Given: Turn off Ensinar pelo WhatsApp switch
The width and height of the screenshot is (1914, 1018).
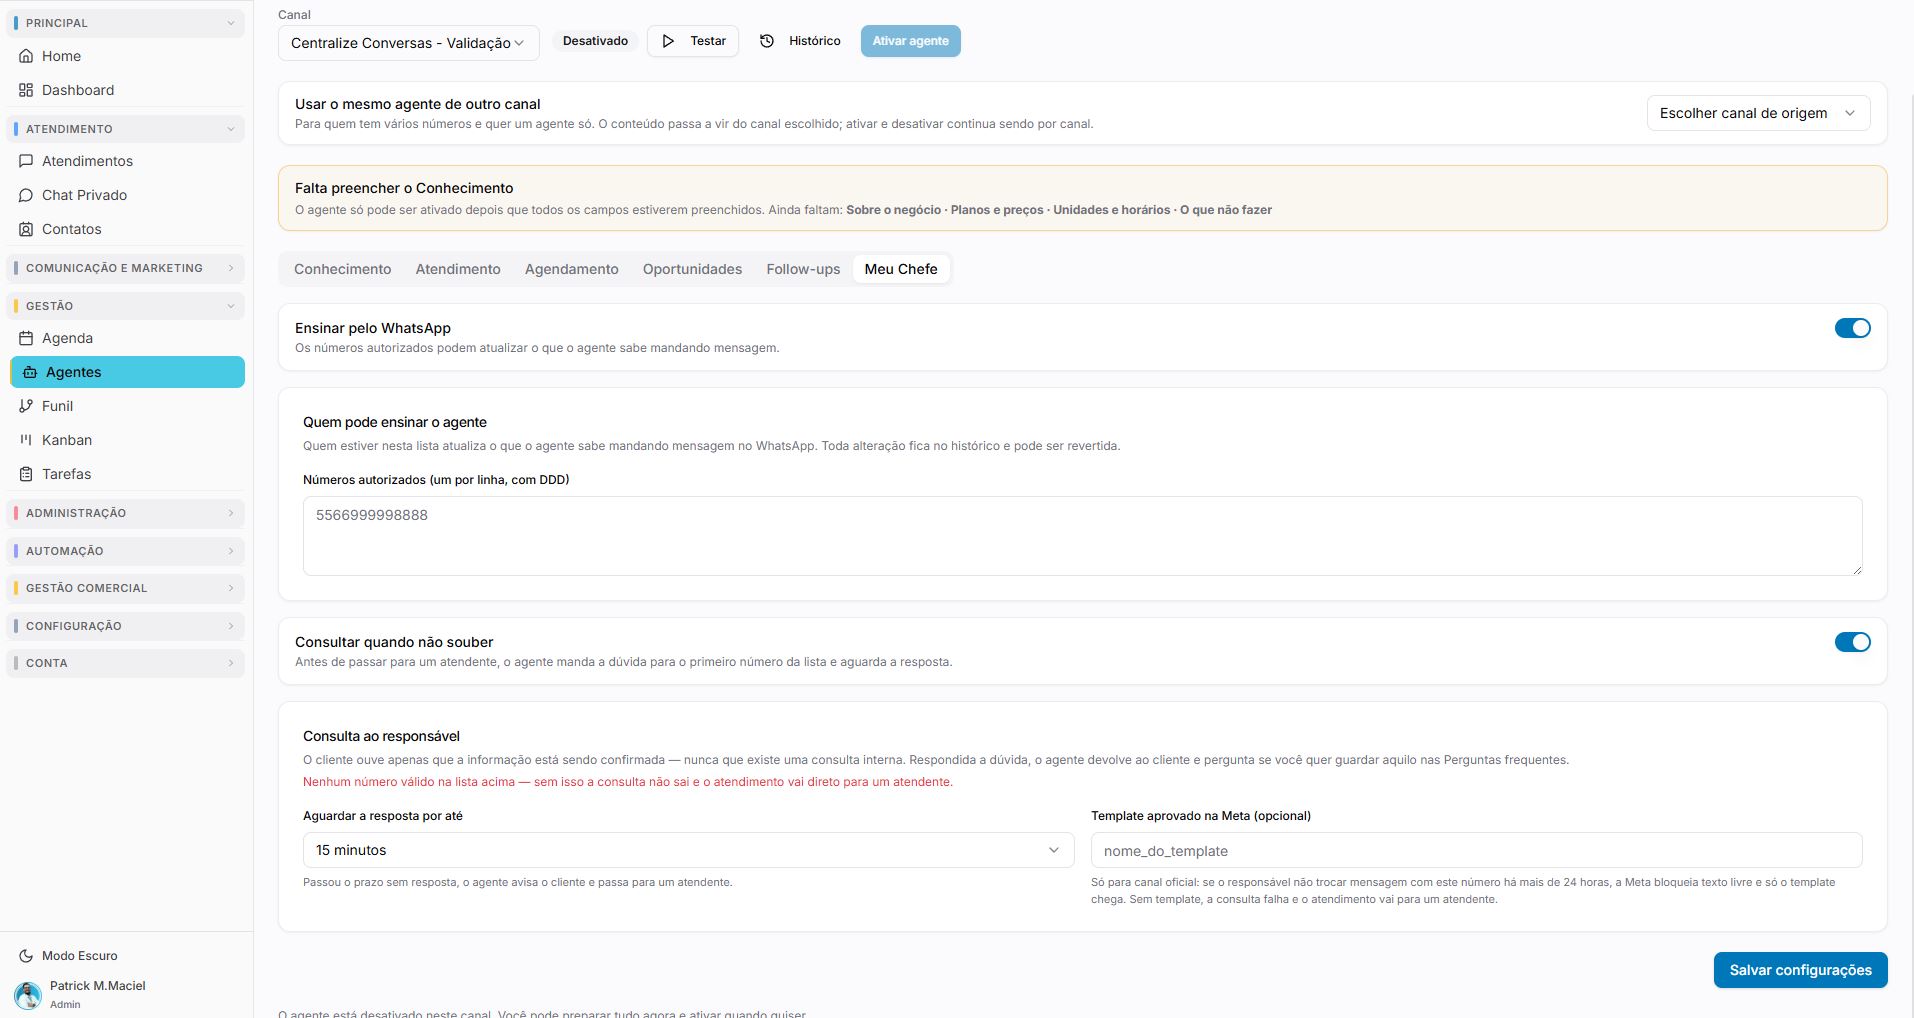Looking at the screenshot, I should pos(1852,328).
